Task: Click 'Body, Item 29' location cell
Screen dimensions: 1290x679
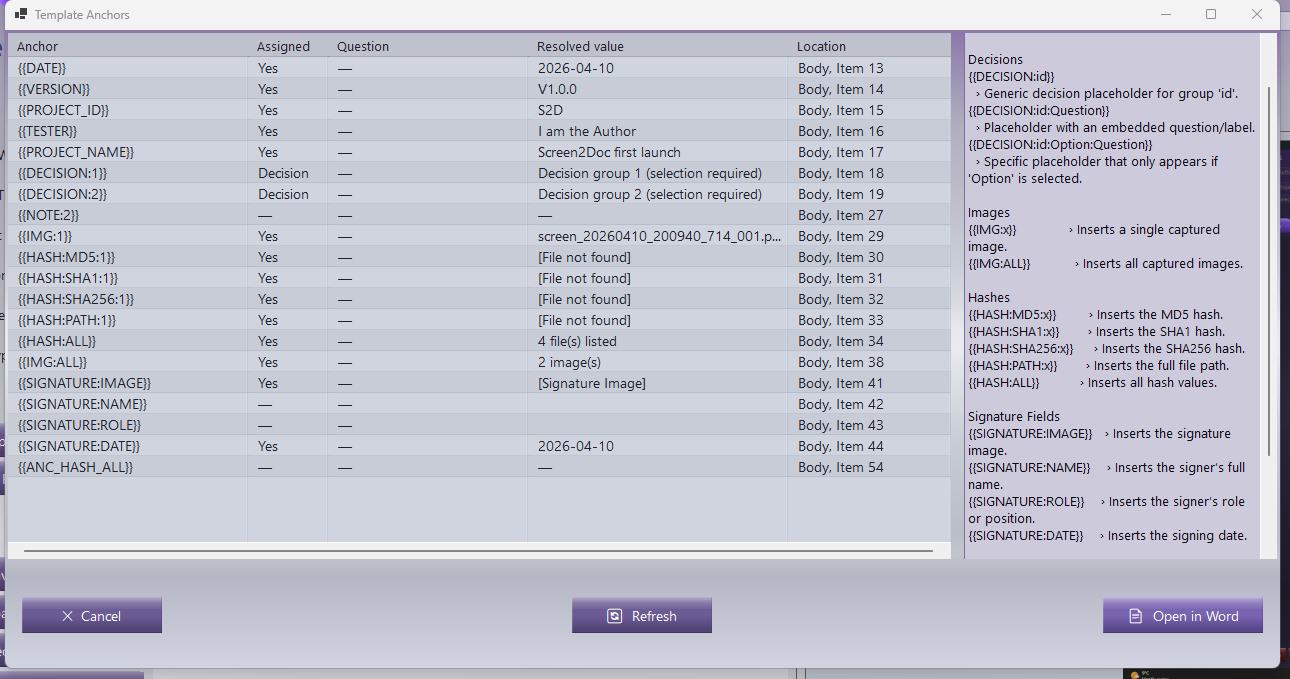Action: (841, 236)
